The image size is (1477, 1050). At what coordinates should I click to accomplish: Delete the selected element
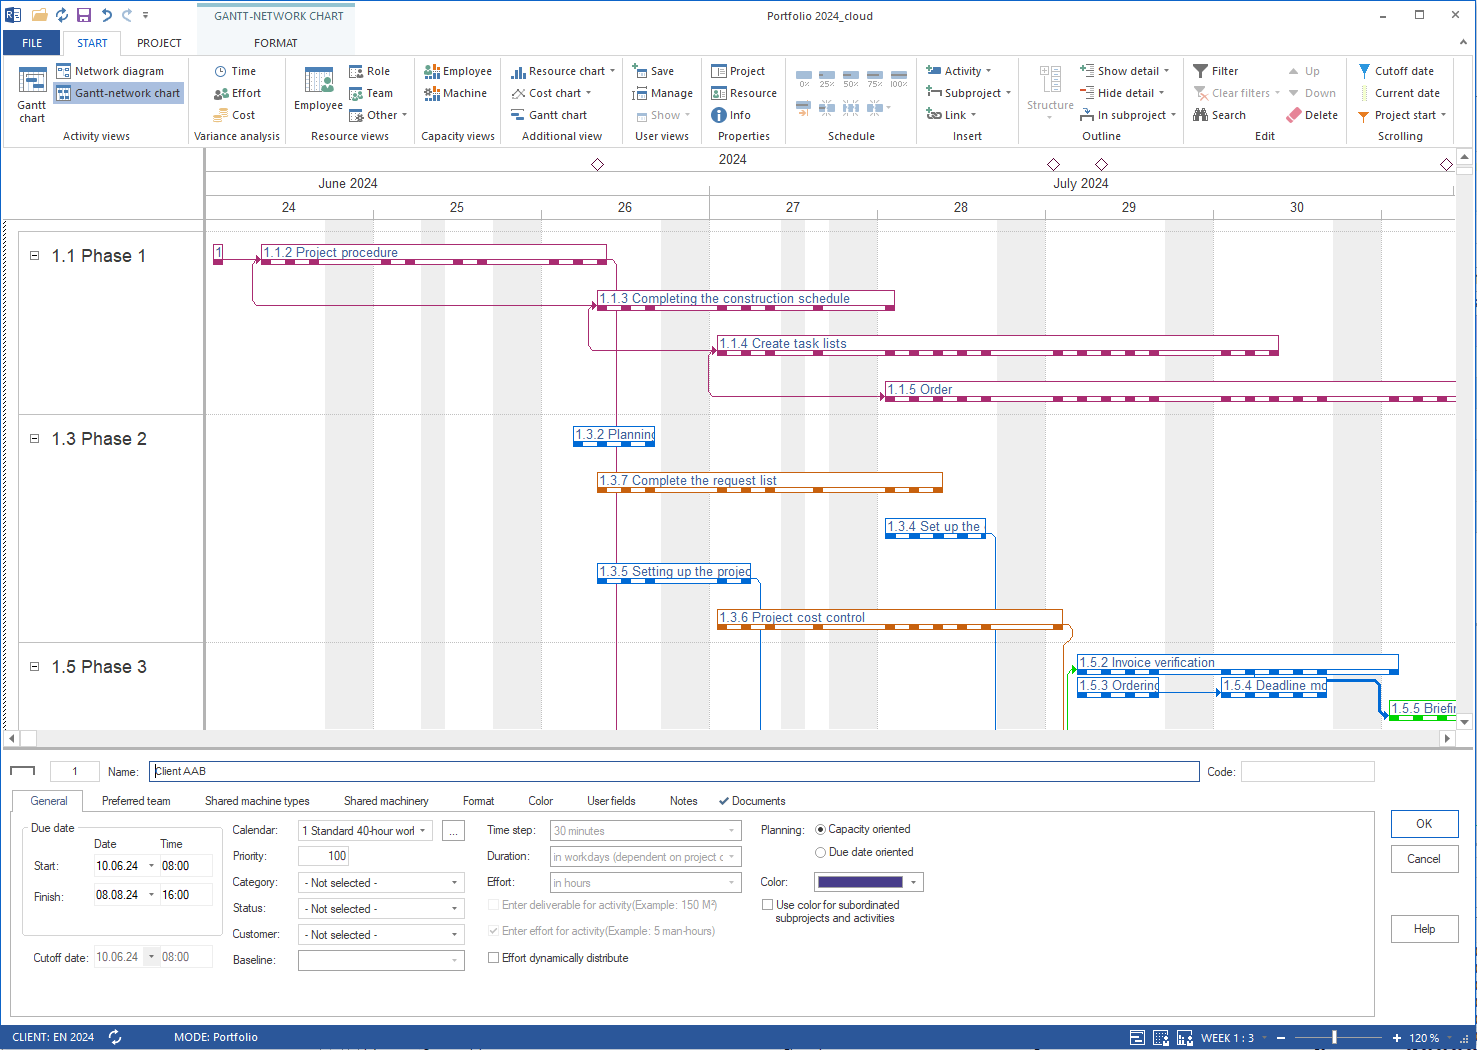(x=1312, y=115)
